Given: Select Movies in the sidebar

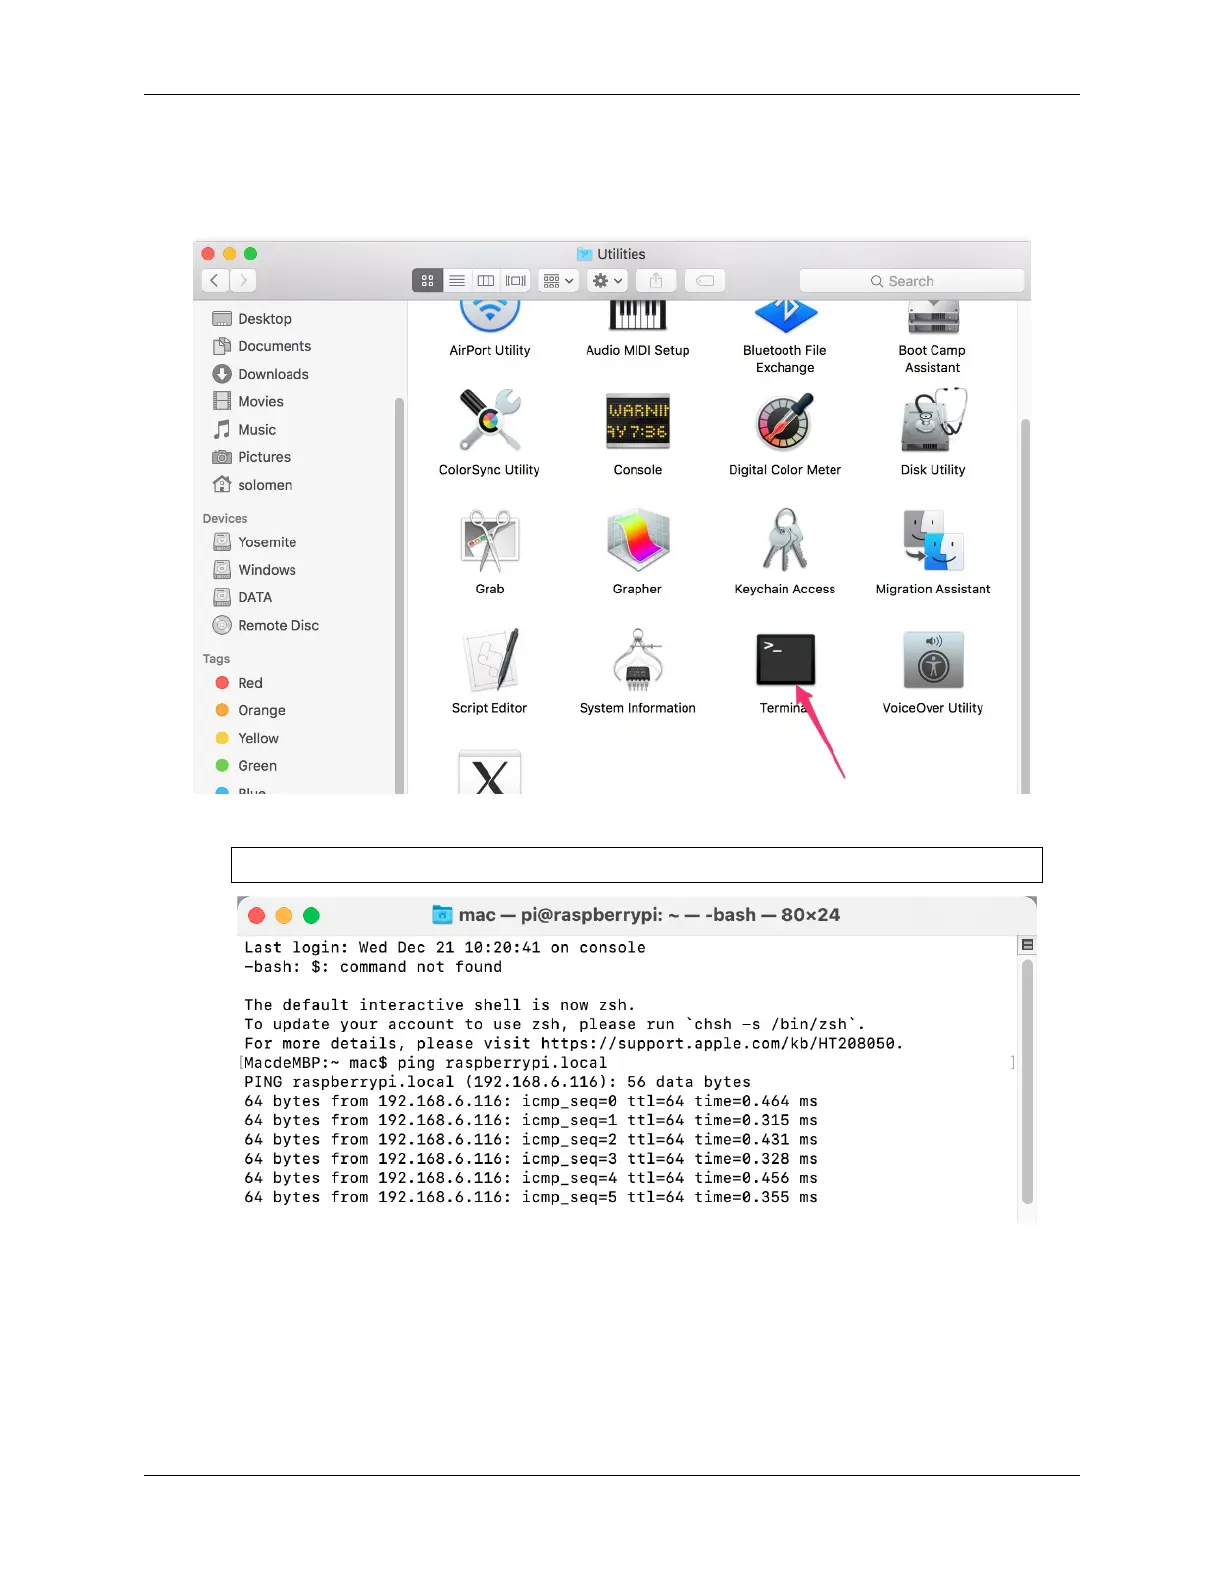Looking at the screenshot, I should [248, 401].
